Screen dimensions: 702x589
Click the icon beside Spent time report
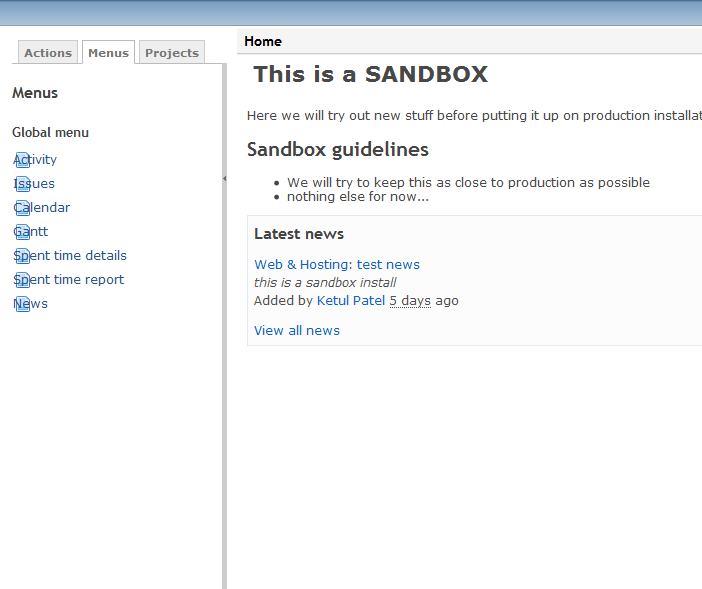(x=22, y=280)
